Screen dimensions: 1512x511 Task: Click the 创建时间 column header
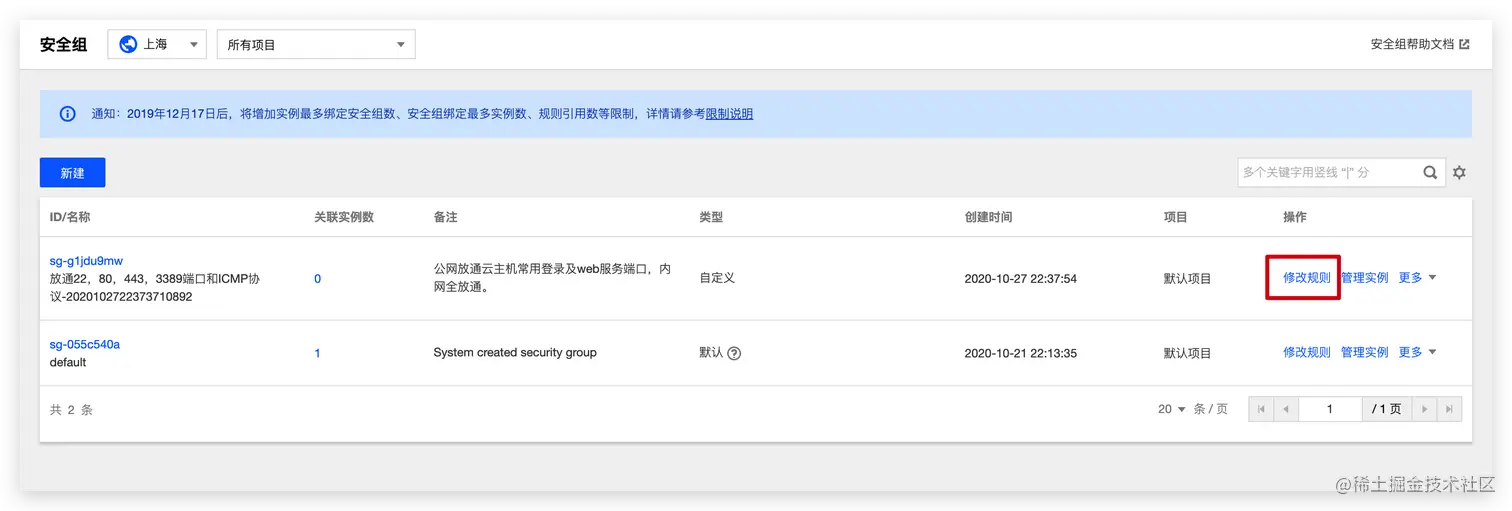(x=988, y=217)
